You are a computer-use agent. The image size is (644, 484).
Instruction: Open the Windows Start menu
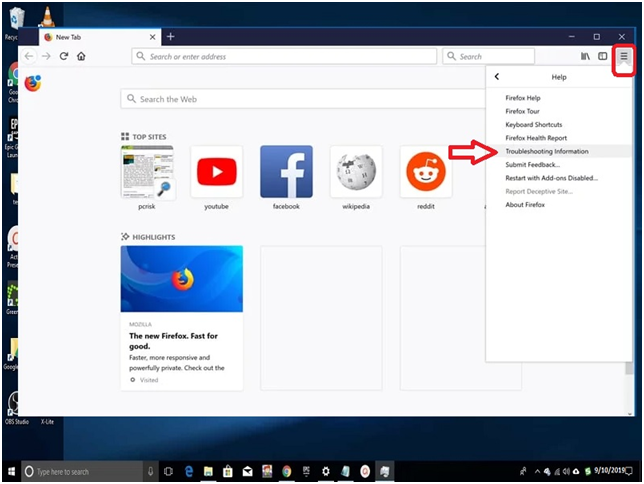pyautogui.click(x=12, y=471)
